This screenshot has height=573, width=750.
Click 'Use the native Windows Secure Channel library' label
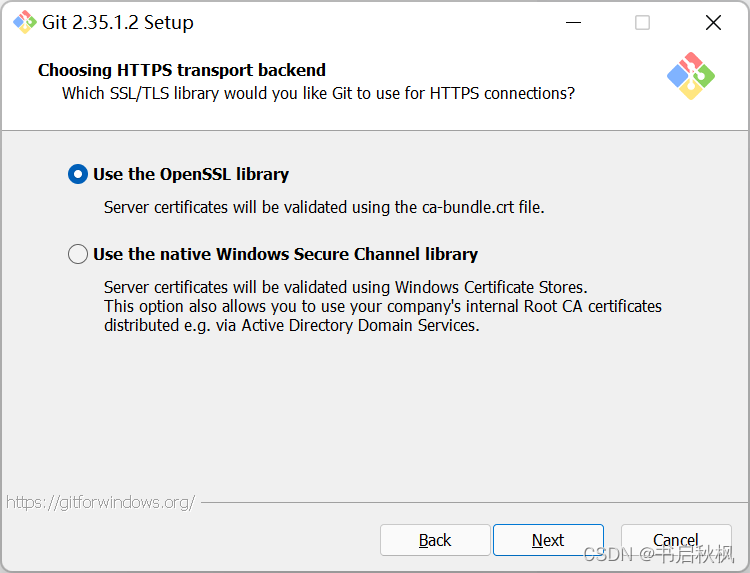tap(285, 254)
